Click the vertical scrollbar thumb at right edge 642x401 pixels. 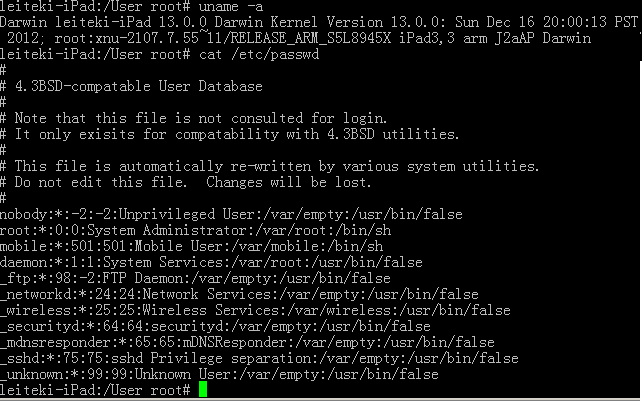tap(640, 229)
